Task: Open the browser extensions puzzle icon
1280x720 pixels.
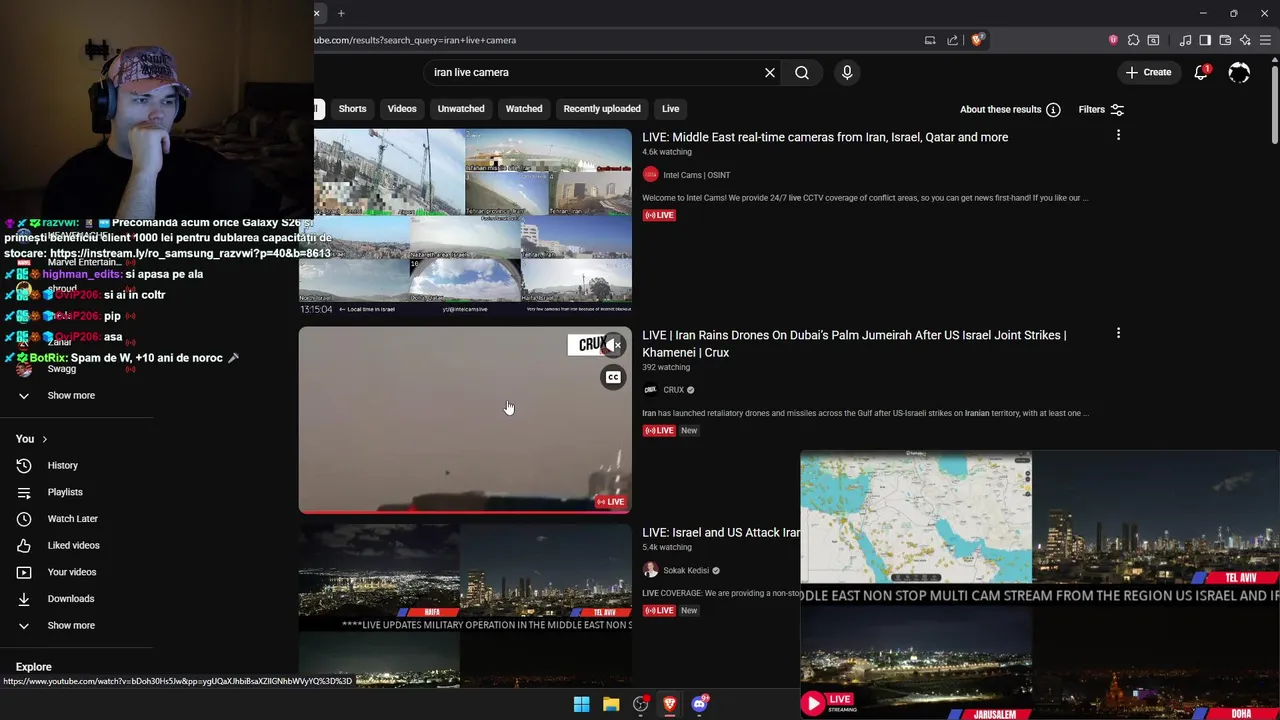Action: (x=1133, y=40)
